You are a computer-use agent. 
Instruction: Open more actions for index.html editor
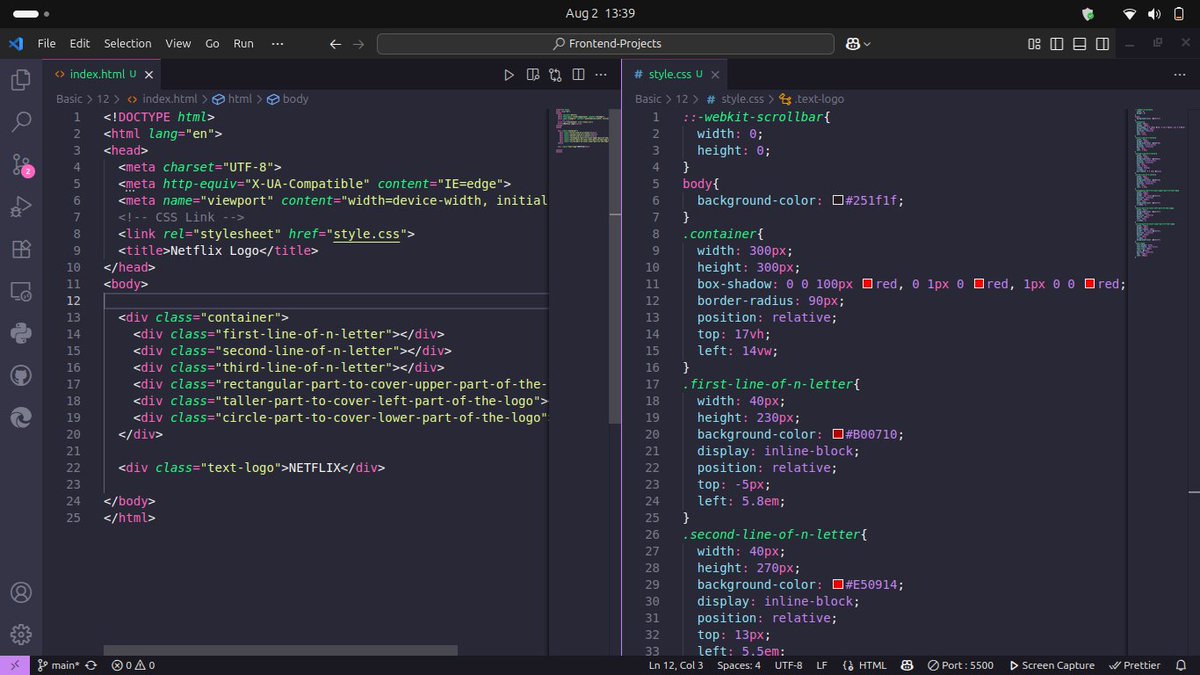[601, 74]
